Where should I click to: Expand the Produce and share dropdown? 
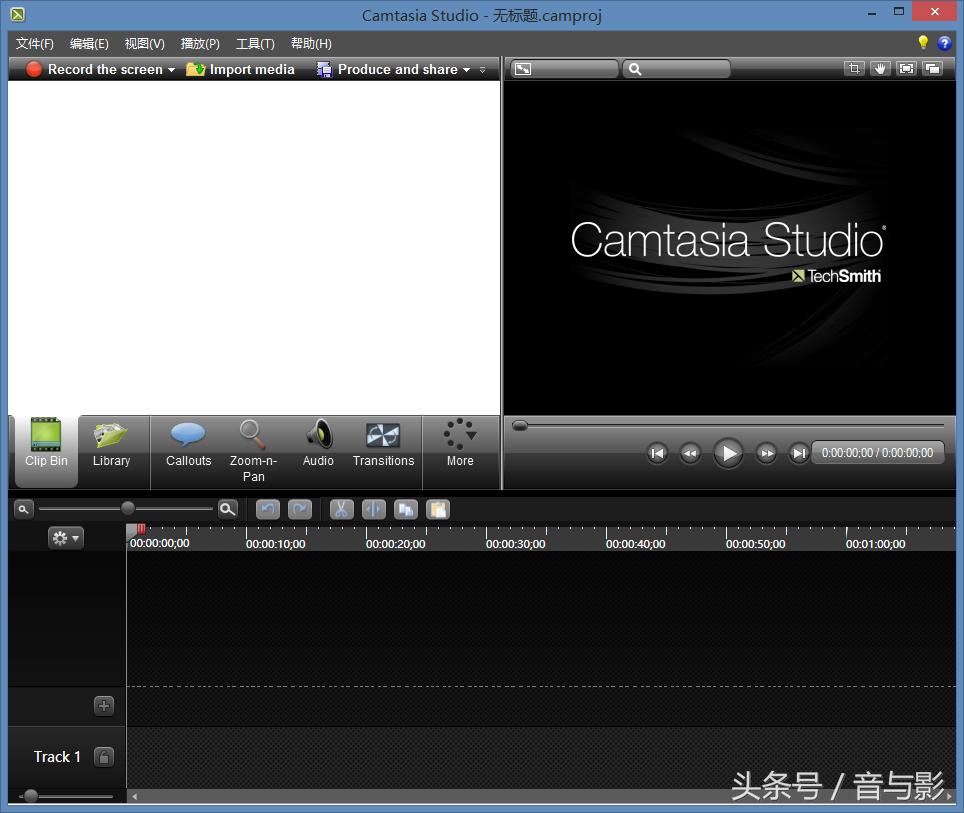point(467,70)
